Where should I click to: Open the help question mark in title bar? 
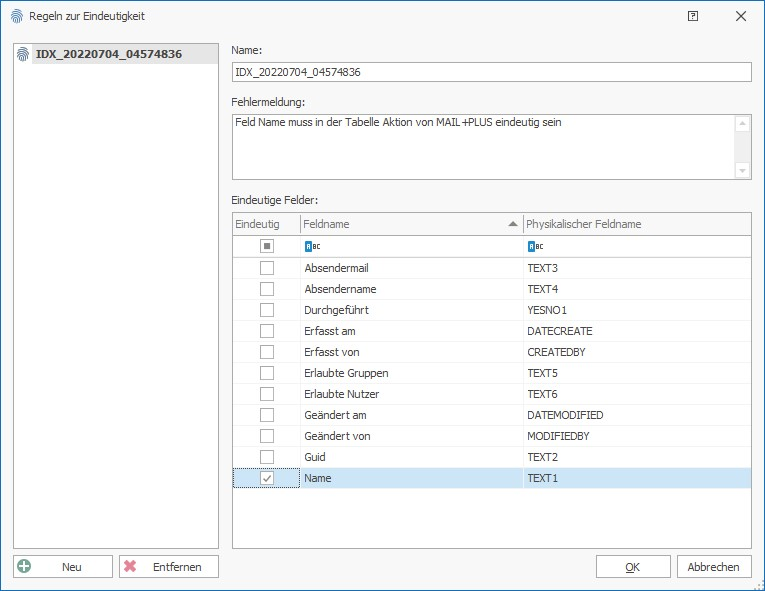[x=693, y=16]
